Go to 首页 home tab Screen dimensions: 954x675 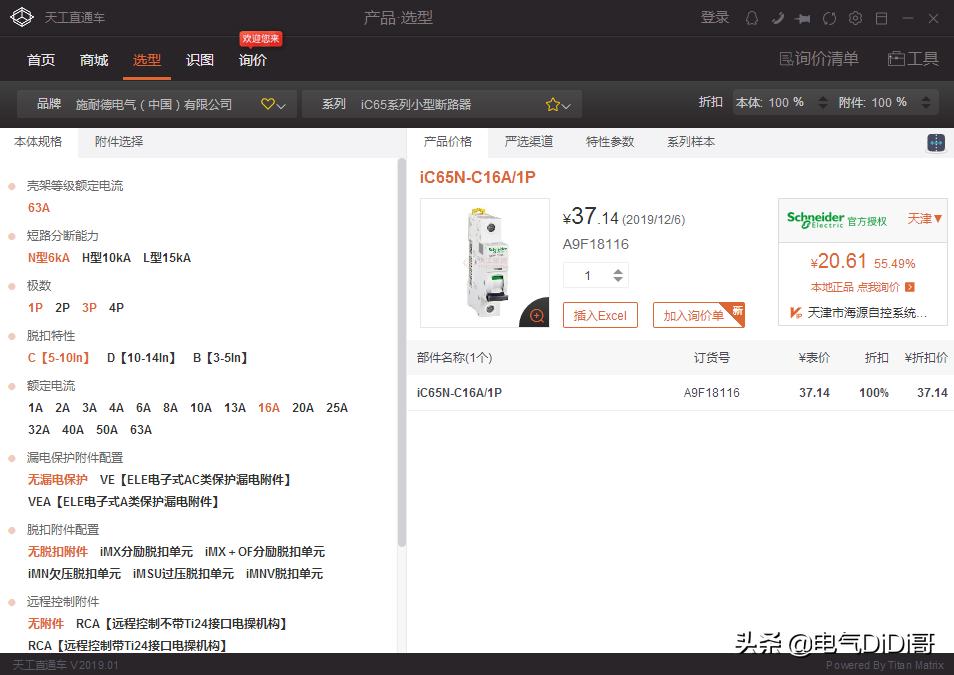pos(41,60)
